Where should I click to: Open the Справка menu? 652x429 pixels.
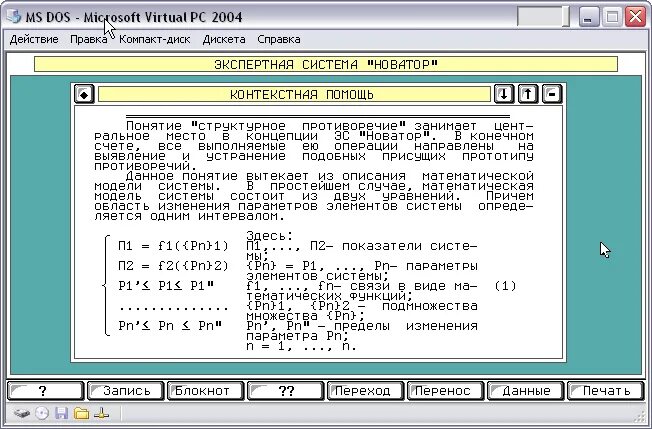(x=279, y=39)
